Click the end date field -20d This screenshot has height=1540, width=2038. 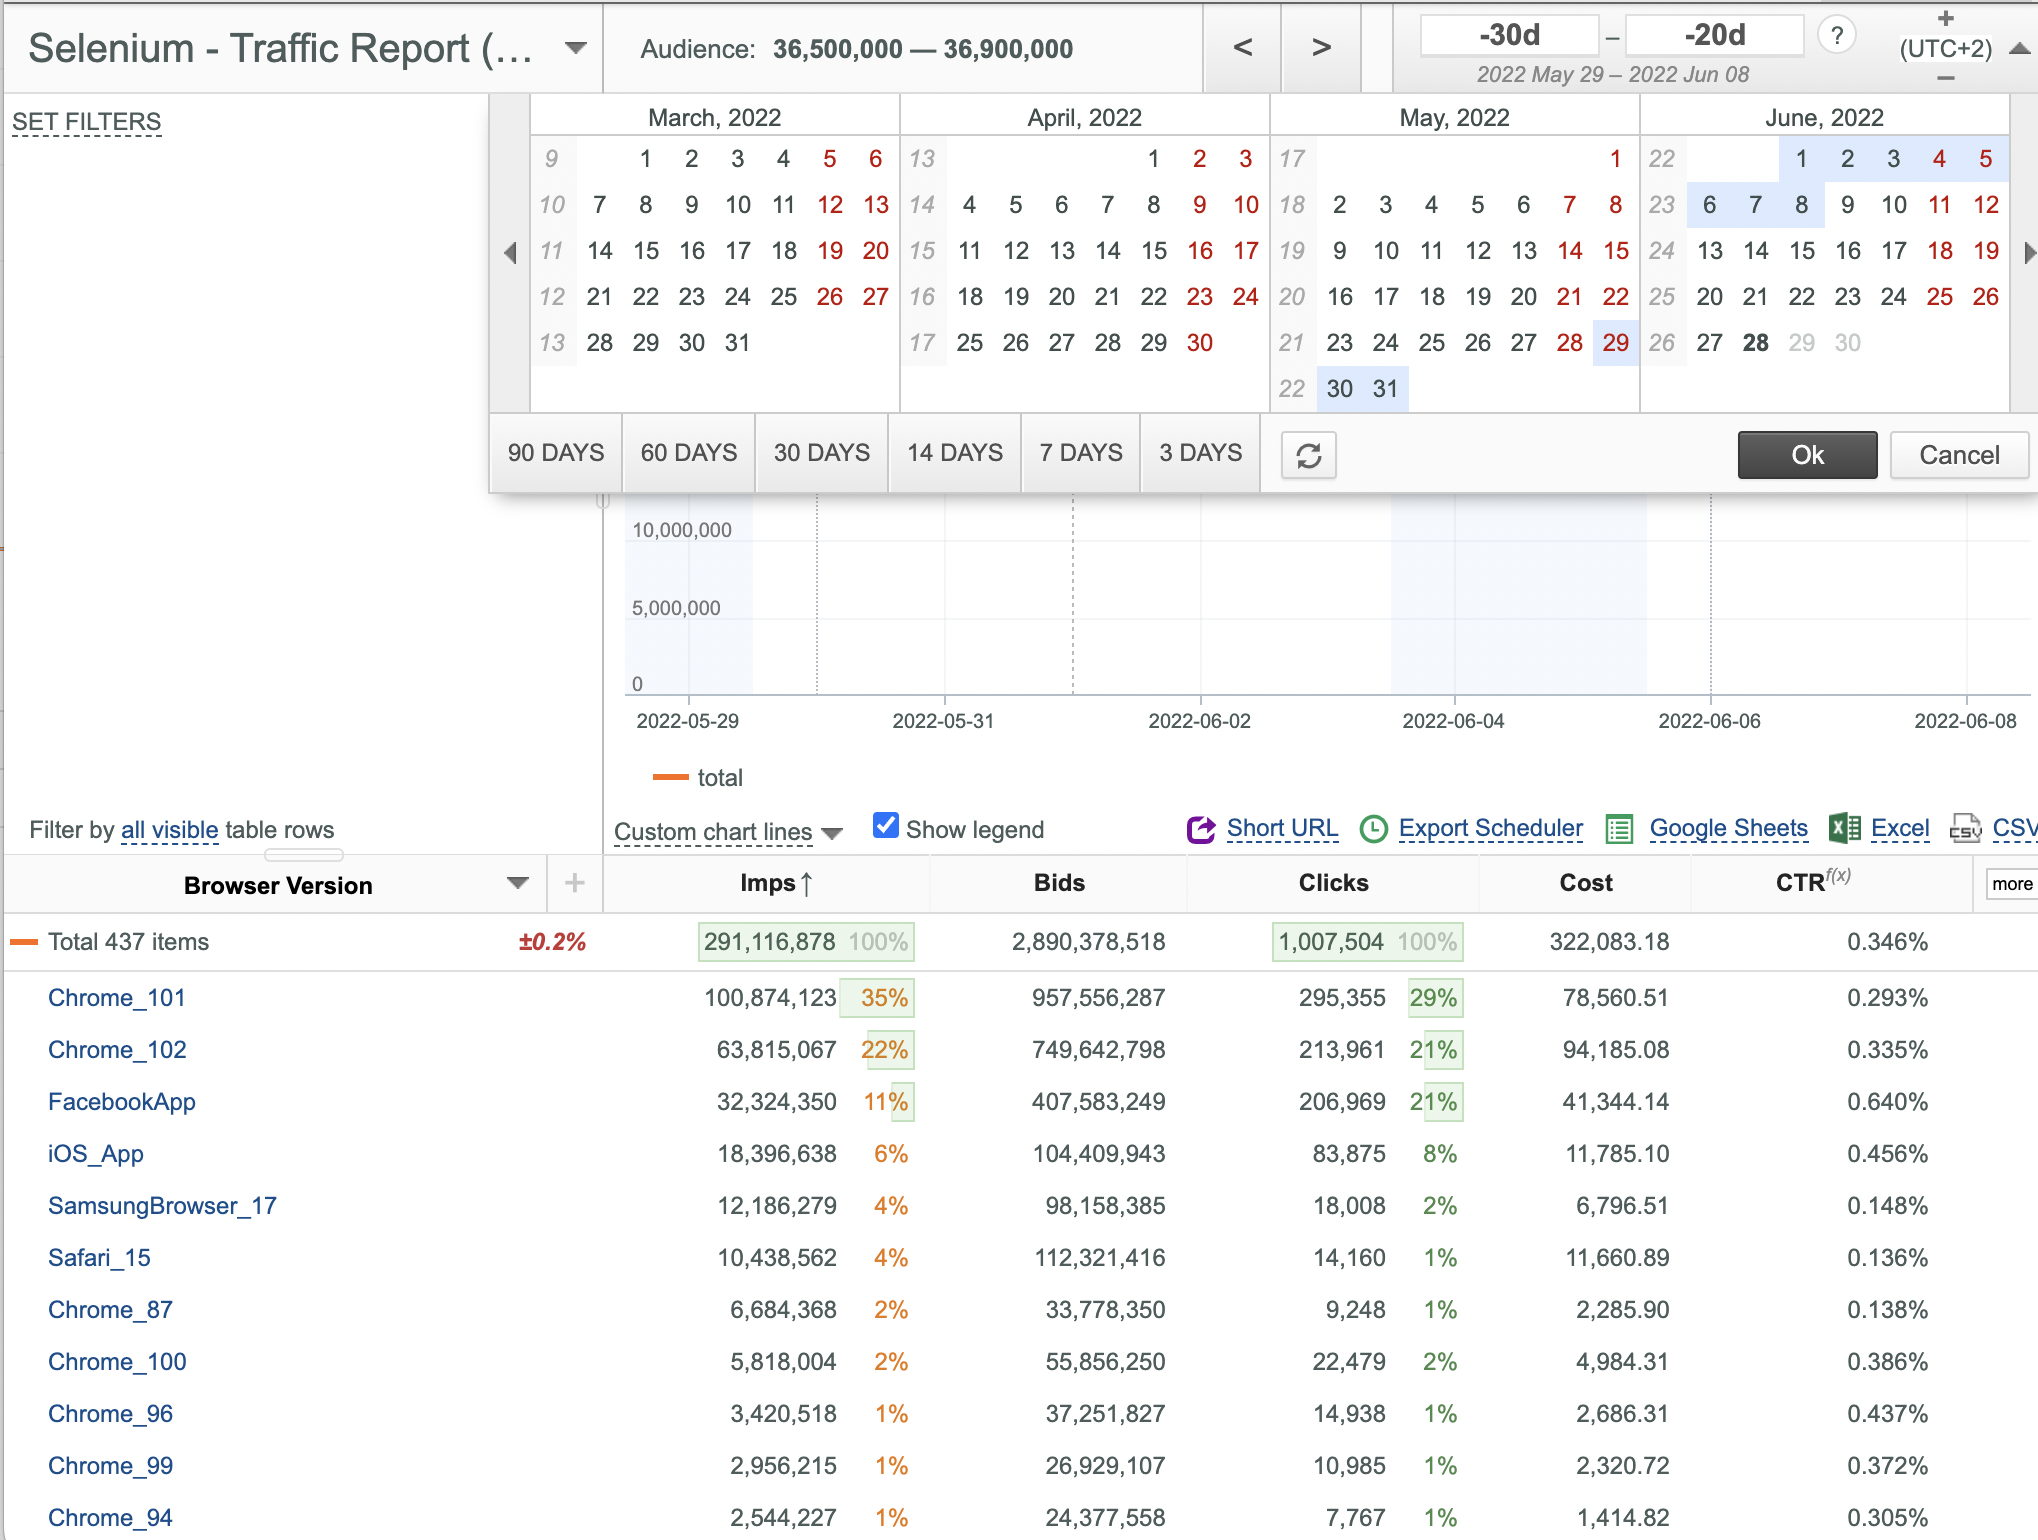[1714, 35]
